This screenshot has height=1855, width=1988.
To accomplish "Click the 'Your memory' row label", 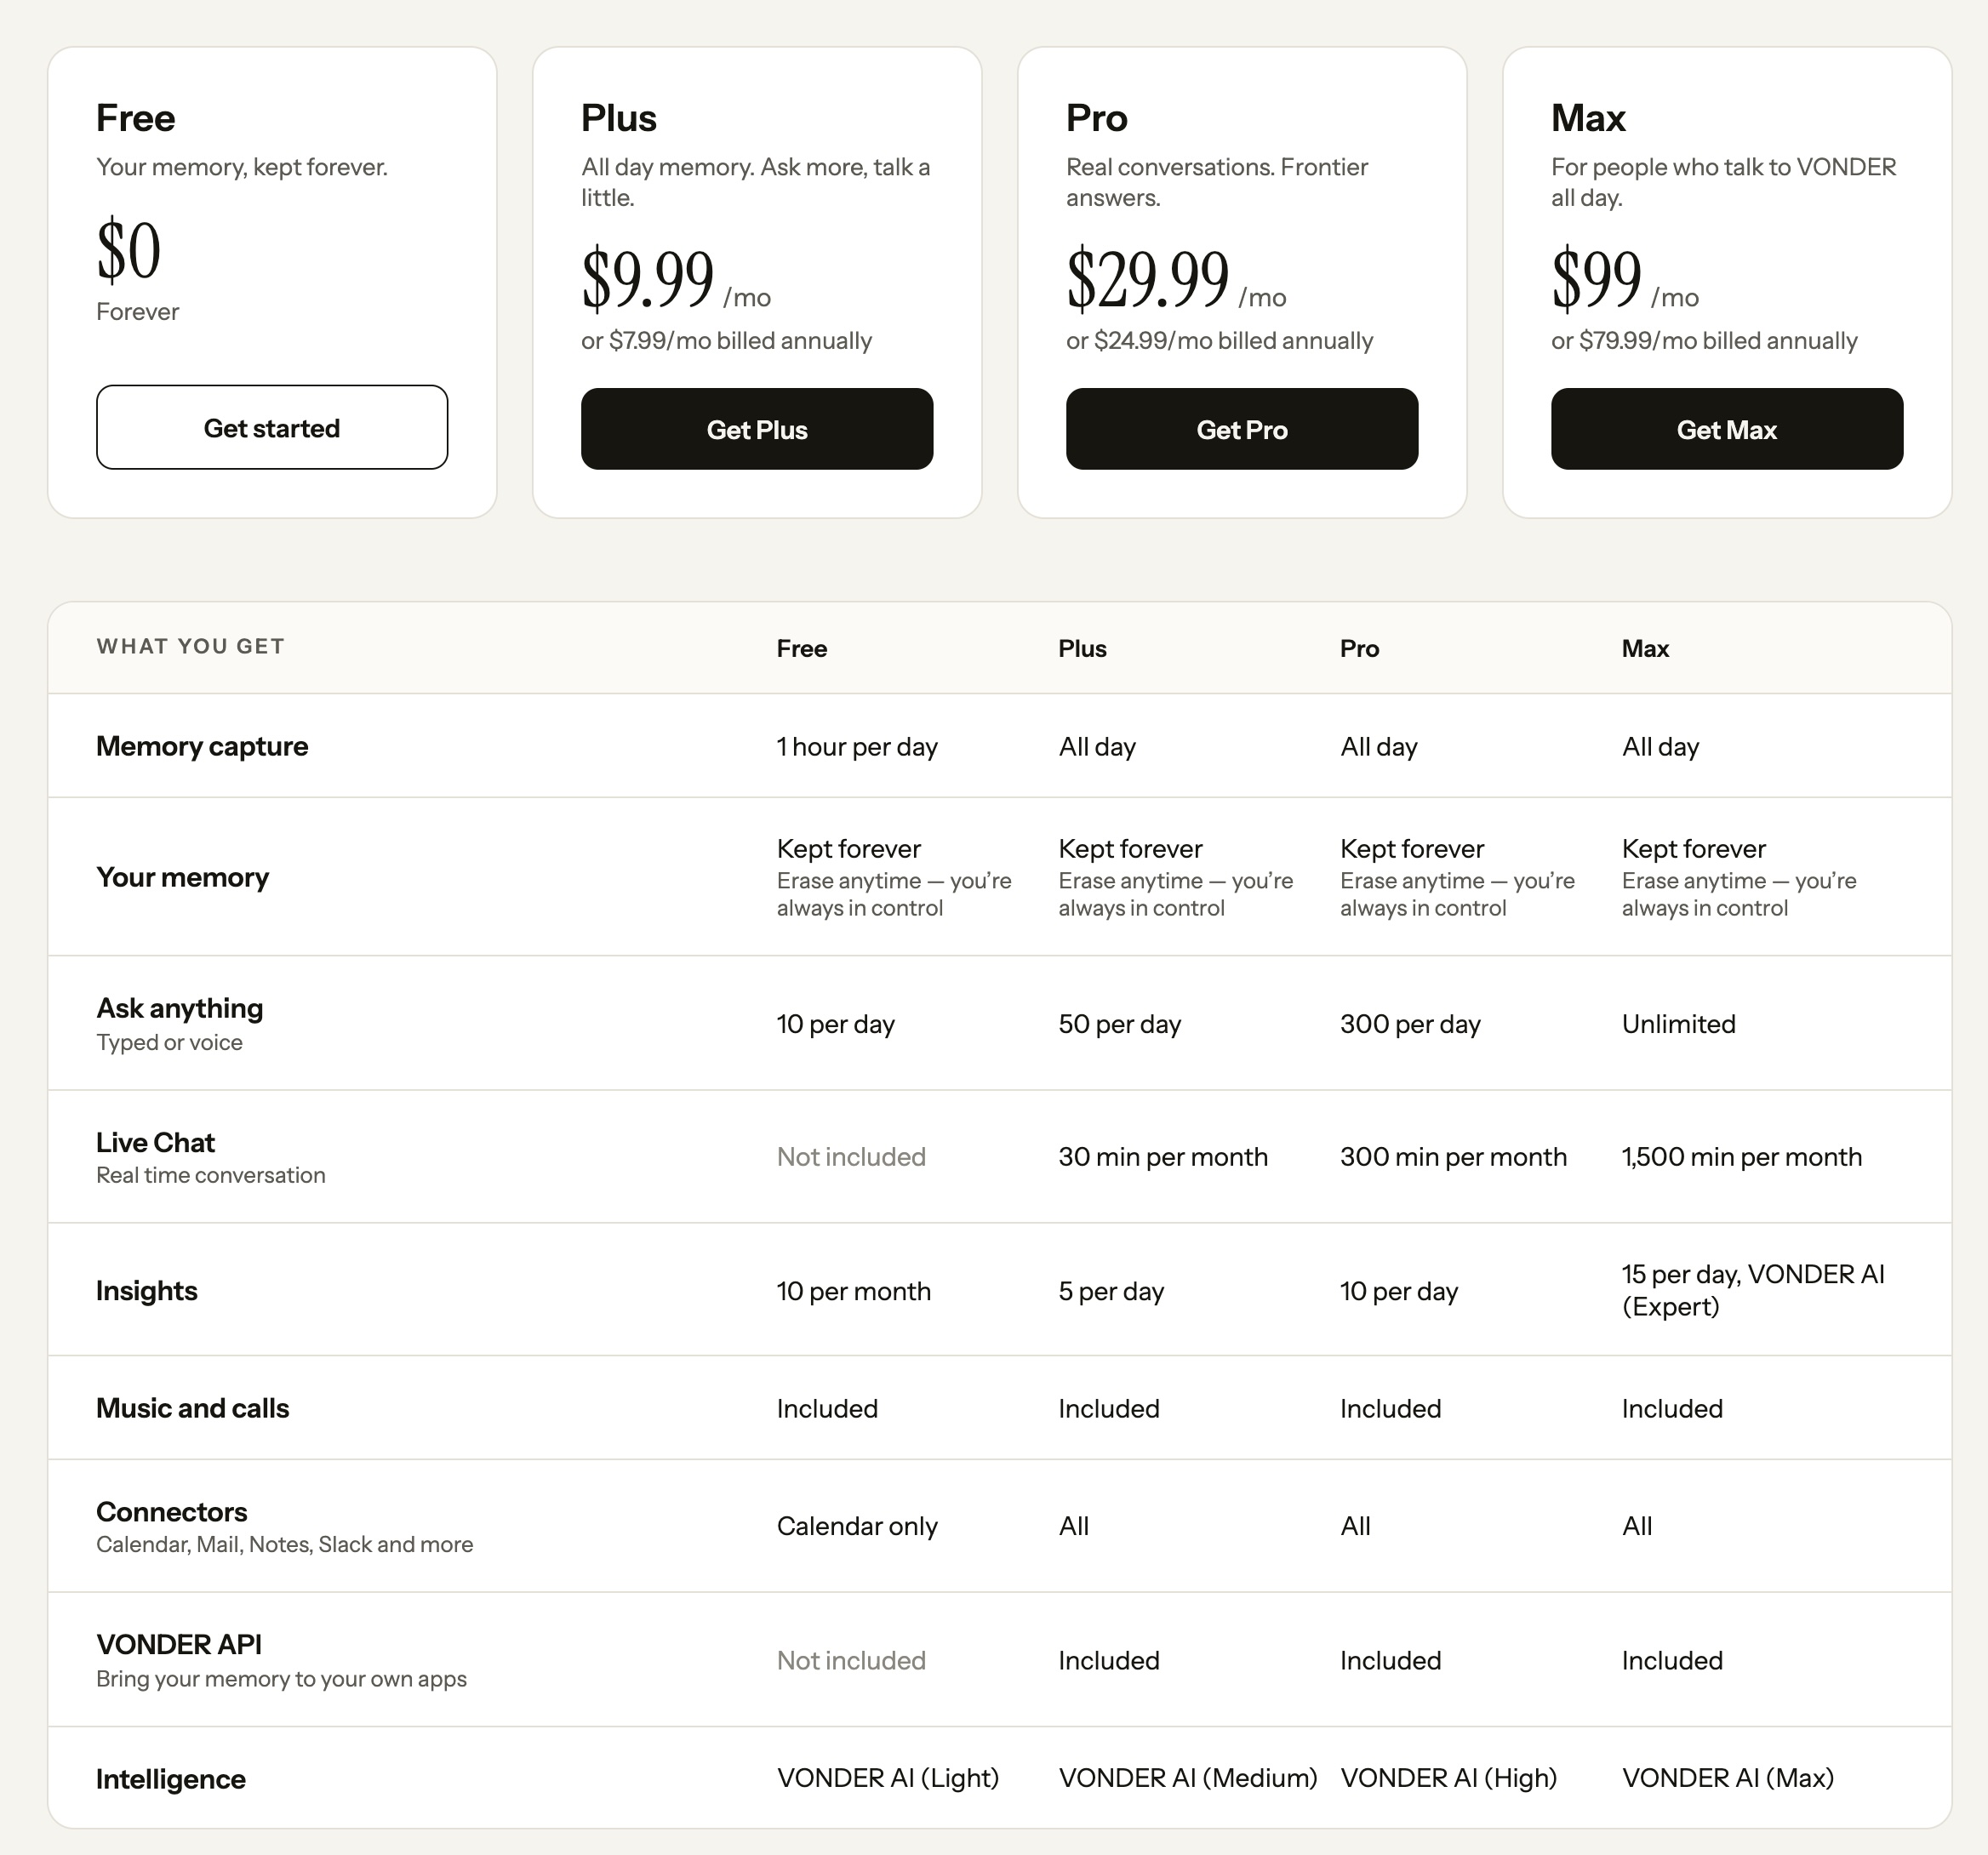I will tap(183, 877).
